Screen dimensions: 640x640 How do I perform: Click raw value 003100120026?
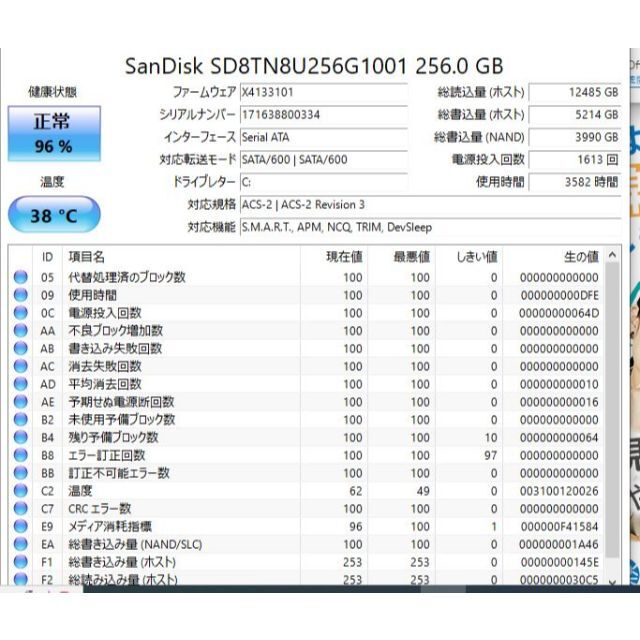click(x=559, y=491)
